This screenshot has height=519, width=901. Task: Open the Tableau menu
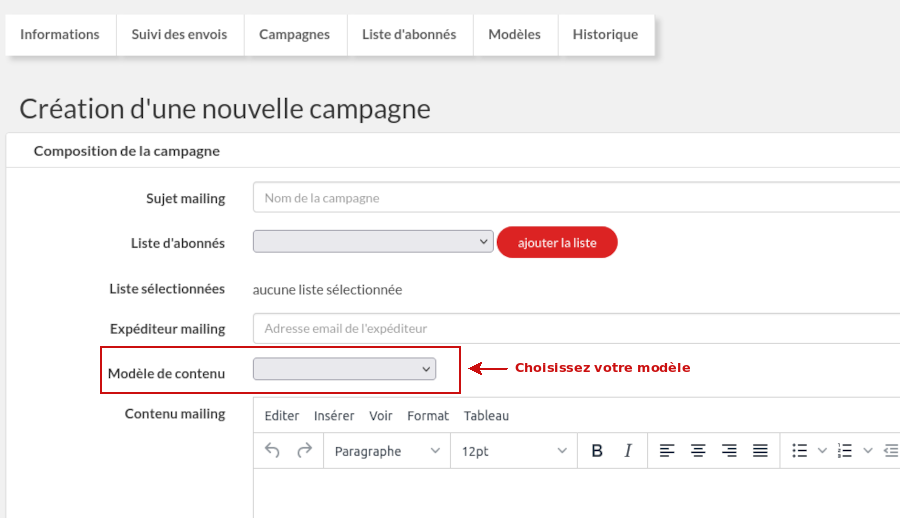pos(486,416)
